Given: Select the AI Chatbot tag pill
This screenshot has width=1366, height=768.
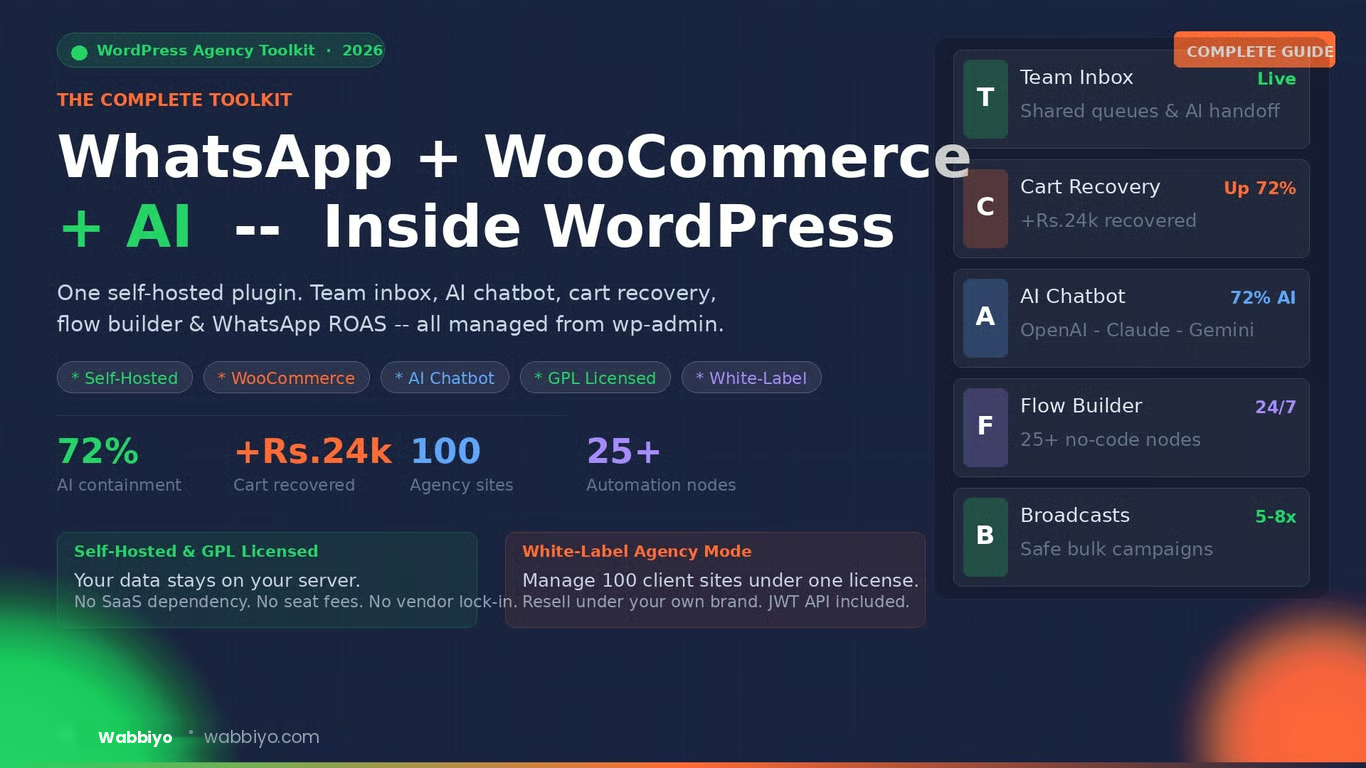Looking at the screenshot, I should pyautogui.click(x=445, y=378).
